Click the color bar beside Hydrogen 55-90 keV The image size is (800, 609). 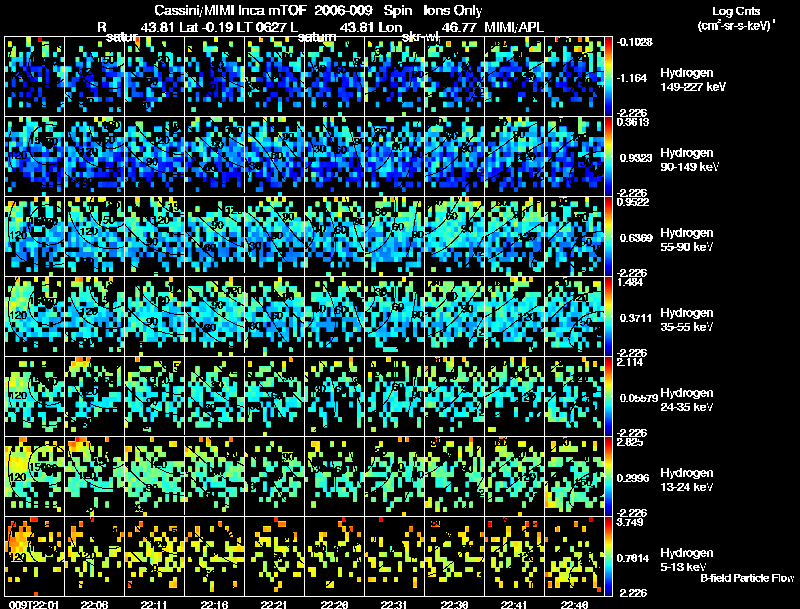(x=608, y=236)
